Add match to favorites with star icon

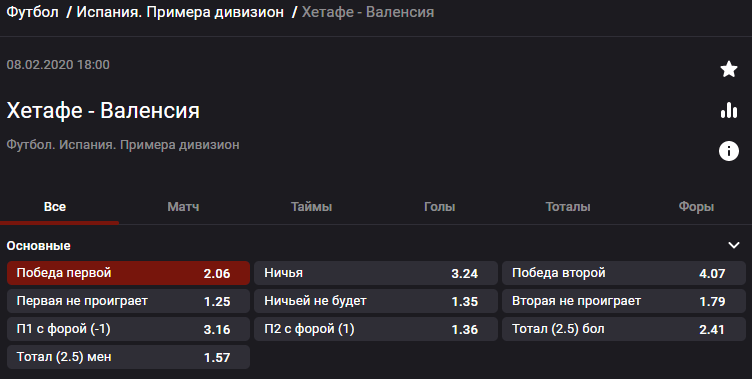tap(728, 70)
